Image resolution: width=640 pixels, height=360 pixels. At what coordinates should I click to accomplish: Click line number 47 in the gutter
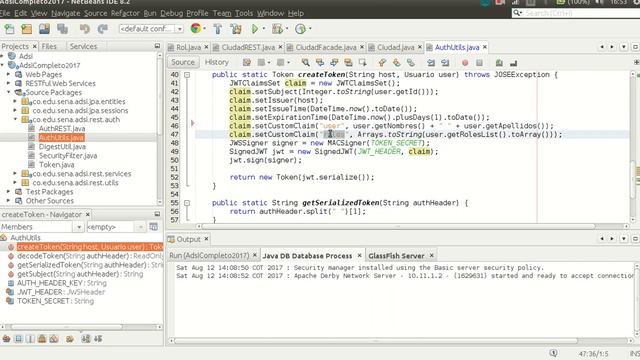174,134
